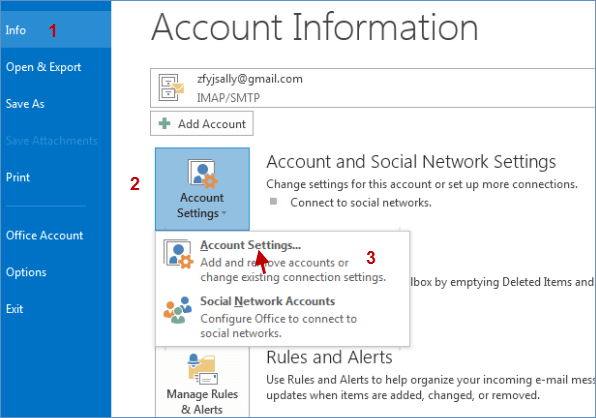Click the Social Network Accounts people icon
Screen dimensions: 596x418
178,310
